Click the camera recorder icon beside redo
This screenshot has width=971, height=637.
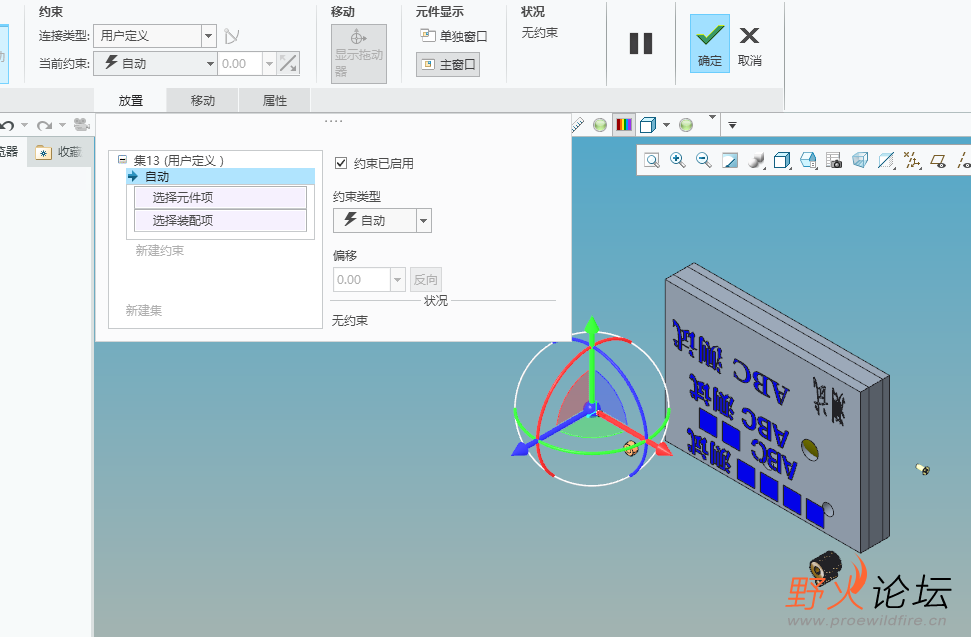[82, 125]
